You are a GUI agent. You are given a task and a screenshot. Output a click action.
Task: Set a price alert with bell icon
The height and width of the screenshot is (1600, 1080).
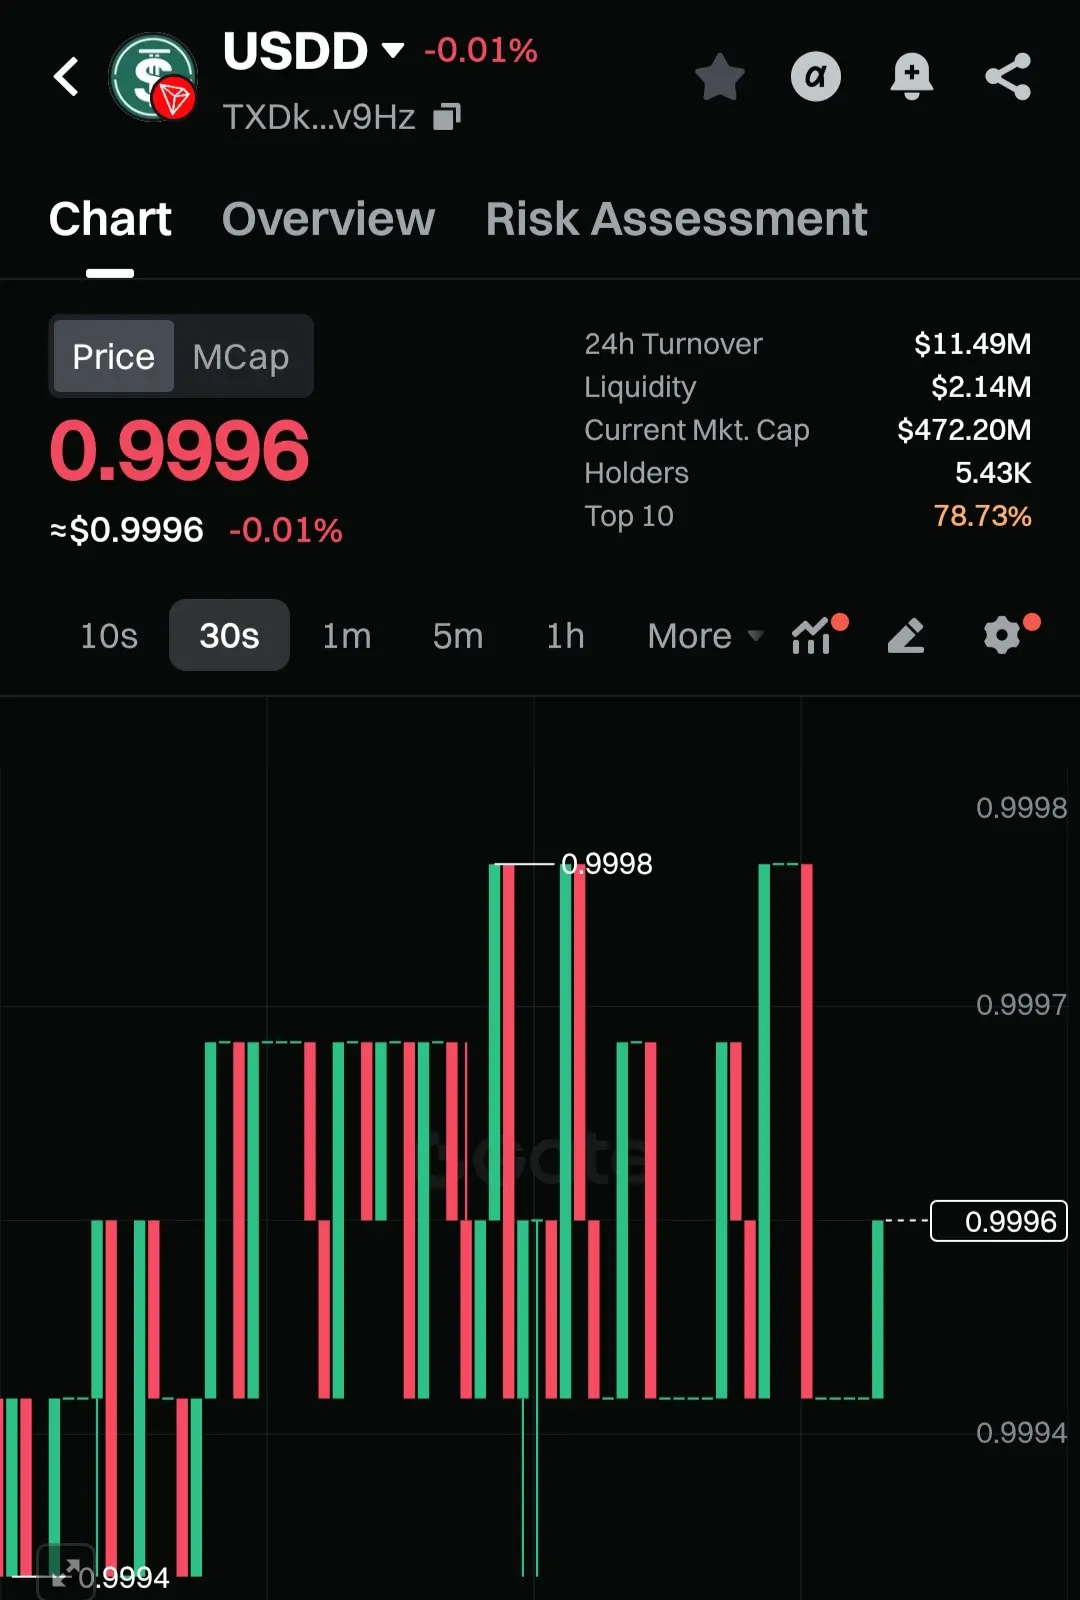pyautogui.click(x=912, y=76)
